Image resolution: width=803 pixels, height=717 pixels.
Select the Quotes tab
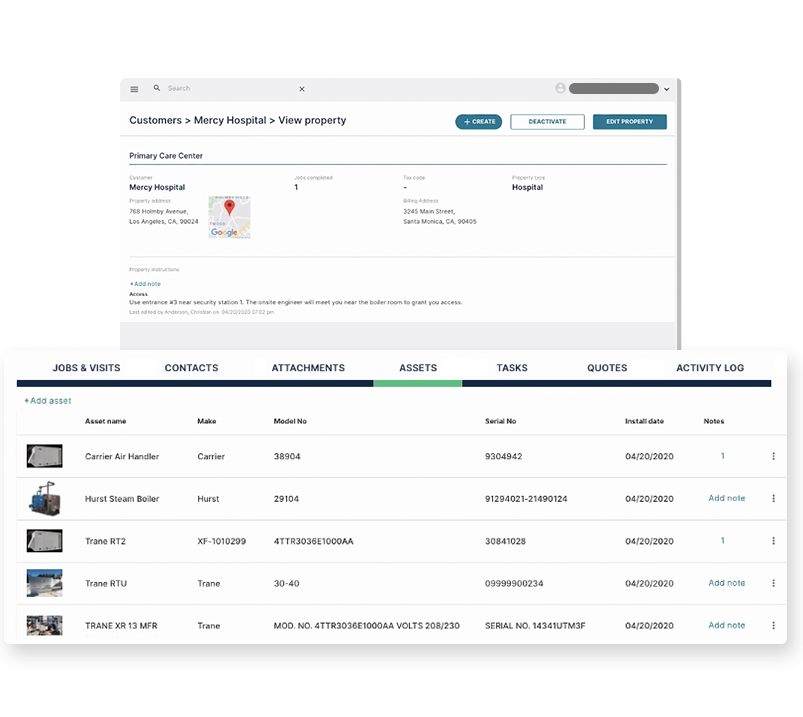[x=607, y=367]
